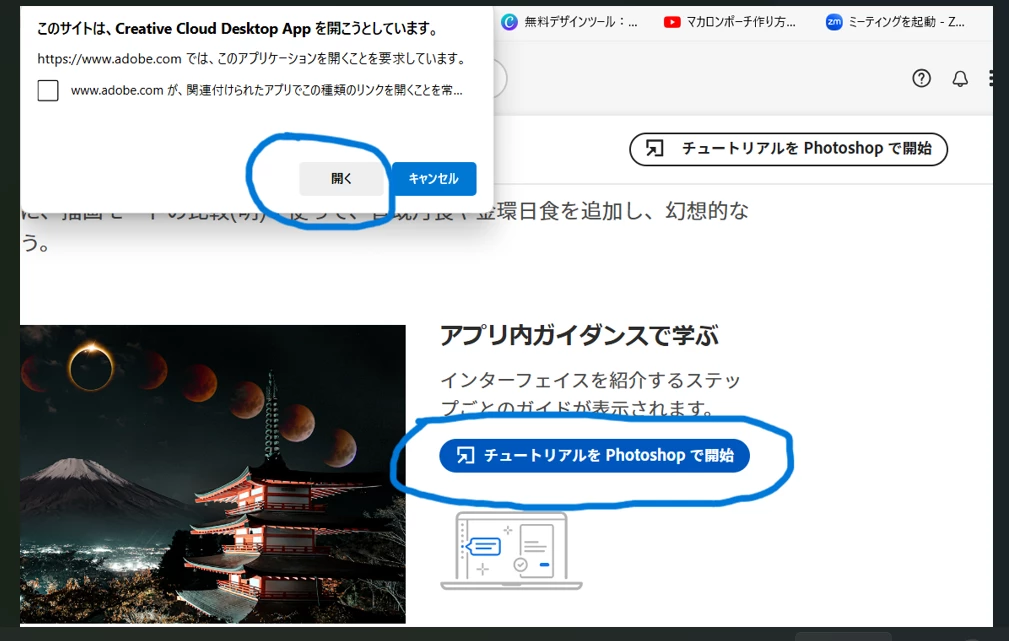Screen dimensions: 1009x641
Task: Click the キャンセル button in the dialog
Action: coord(434,178)
